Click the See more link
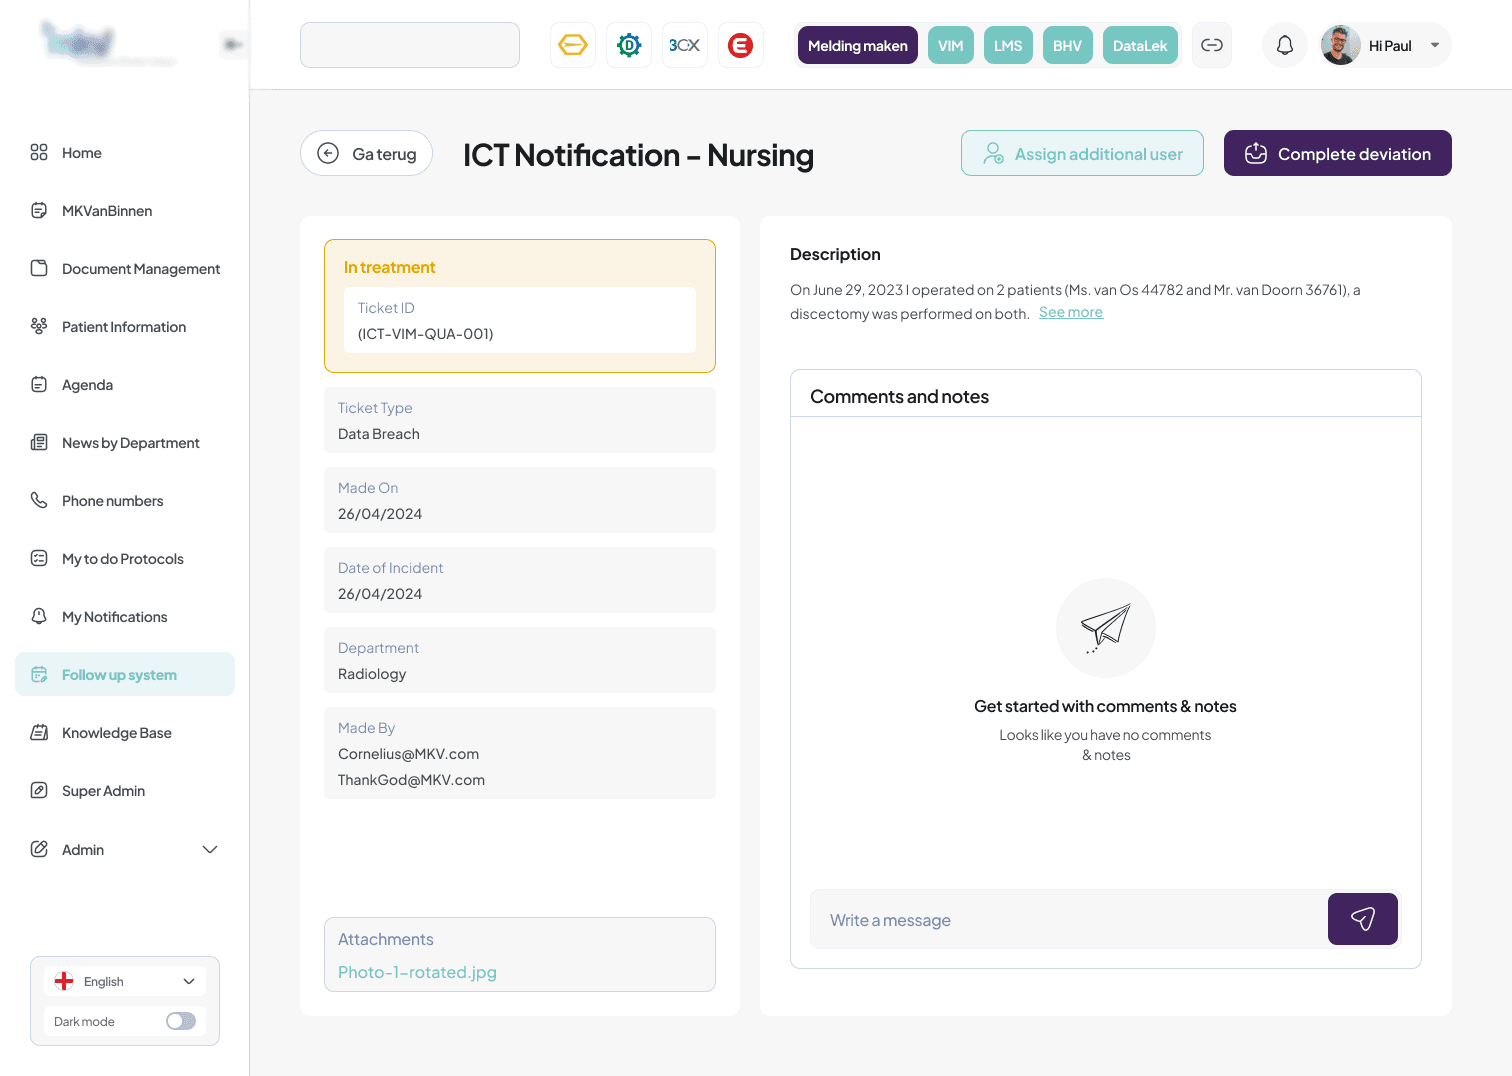The width and height of the screenshot is (1512, 1076). tap(1070, 312)
